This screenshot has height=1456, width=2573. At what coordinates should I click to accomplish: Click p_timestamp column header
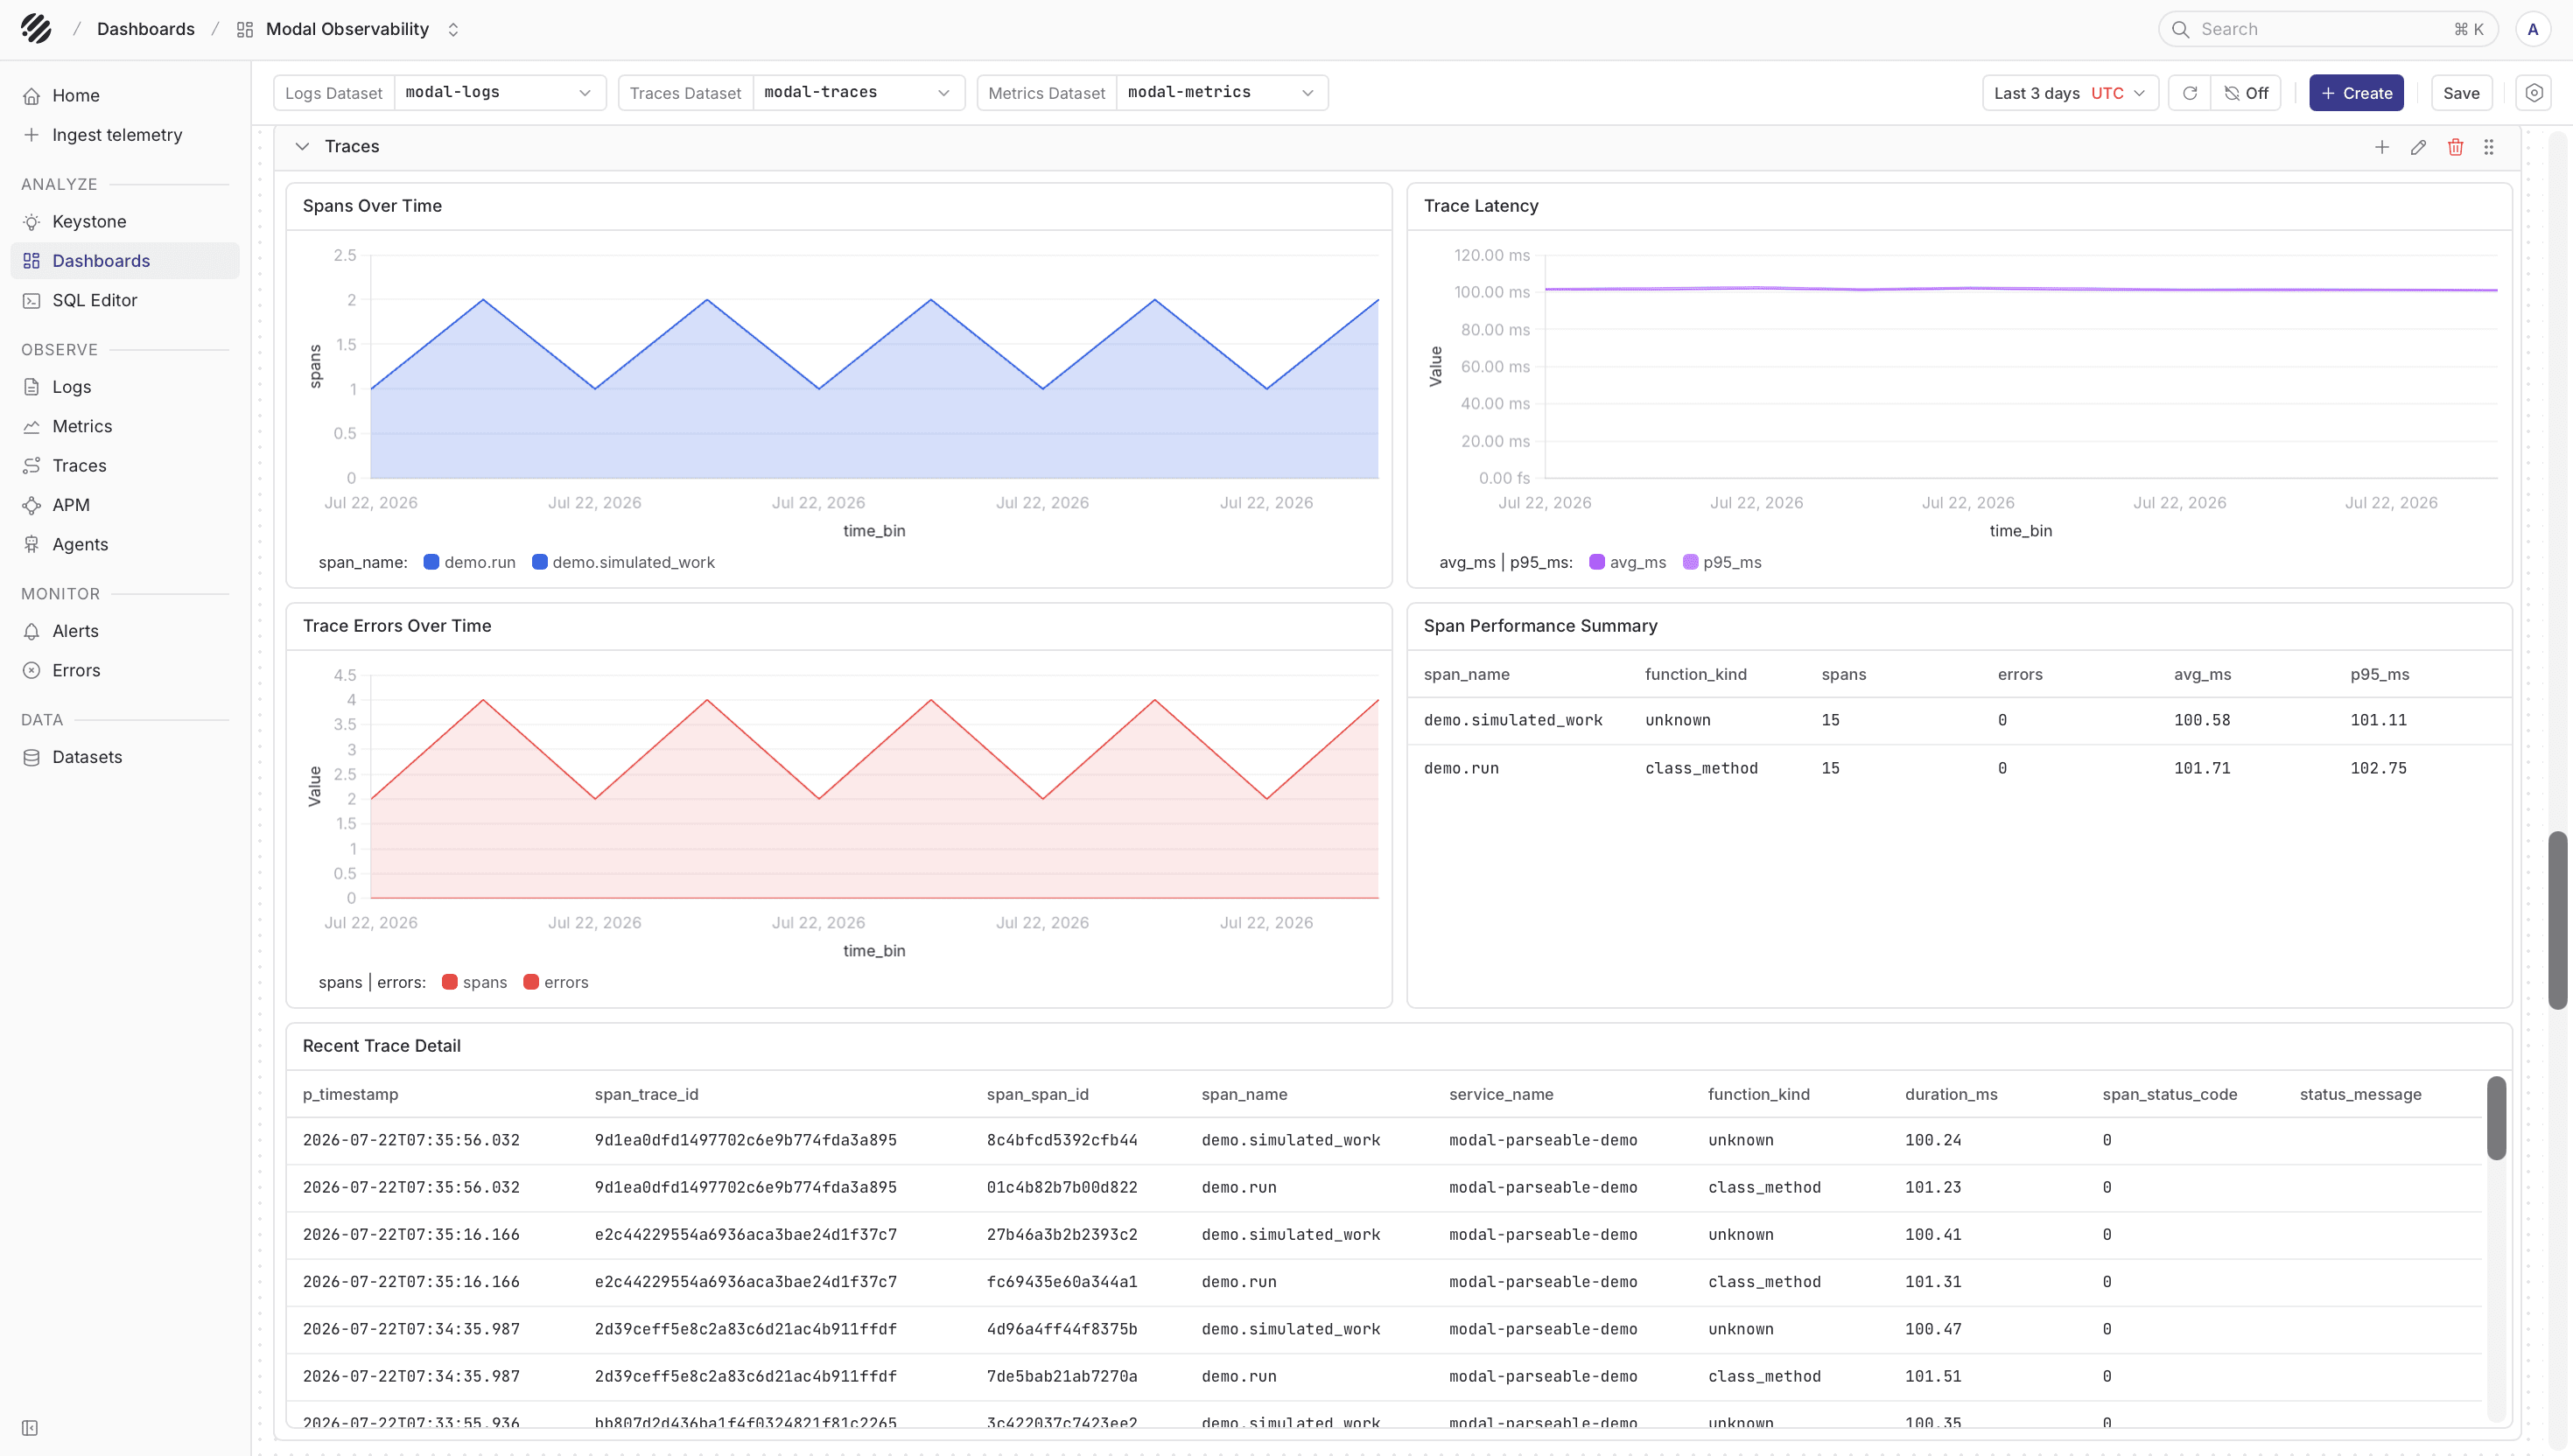pyautogui.click(x=350, y=1094)
